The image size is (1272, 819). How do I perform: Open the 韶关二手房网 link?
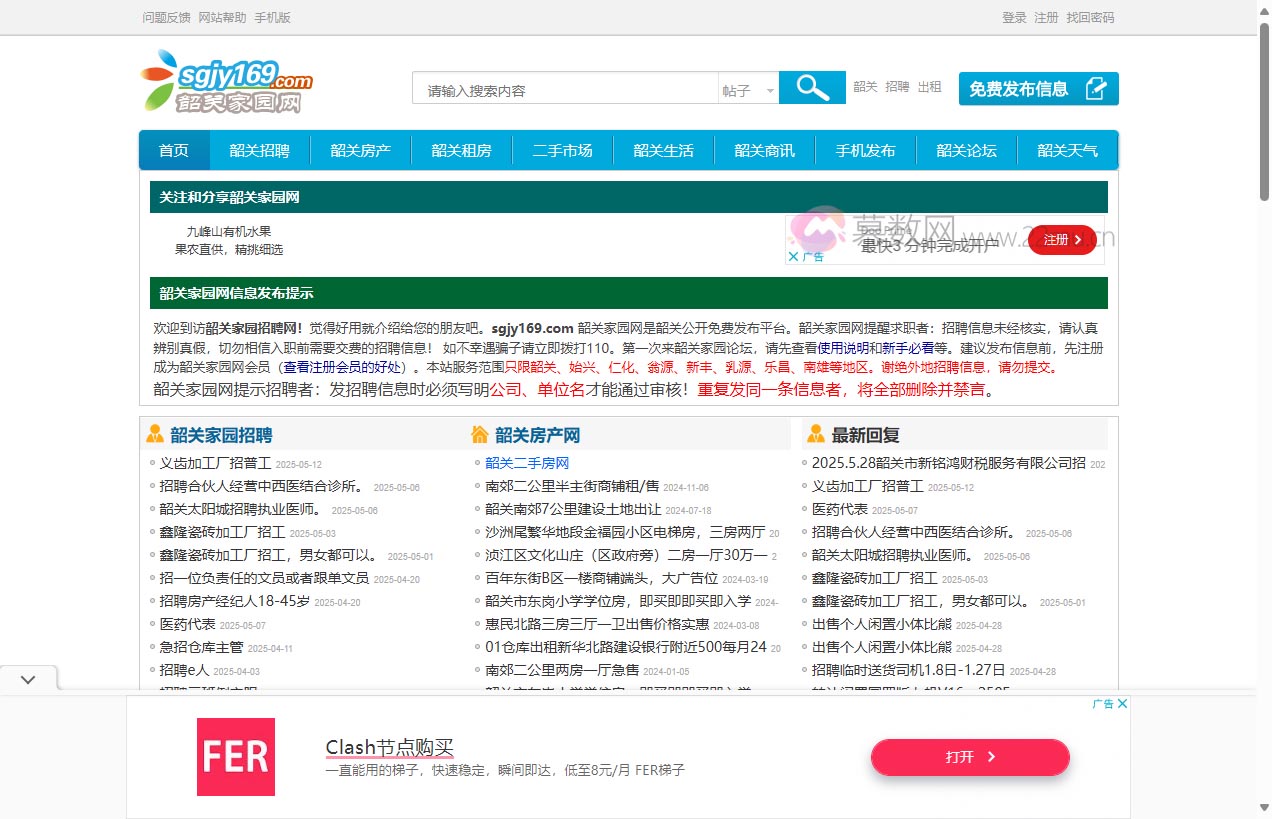[x=527, y=462]
